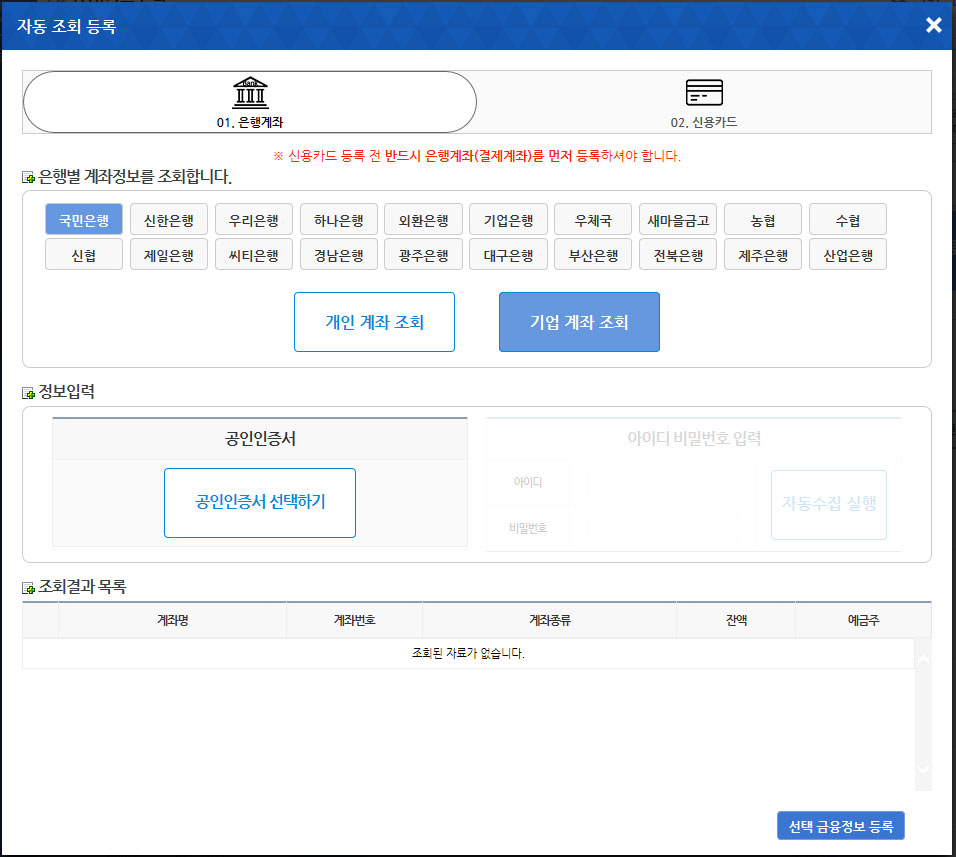
Task: Click 기업 계좌 조회 button
Action: pos(579,322)
